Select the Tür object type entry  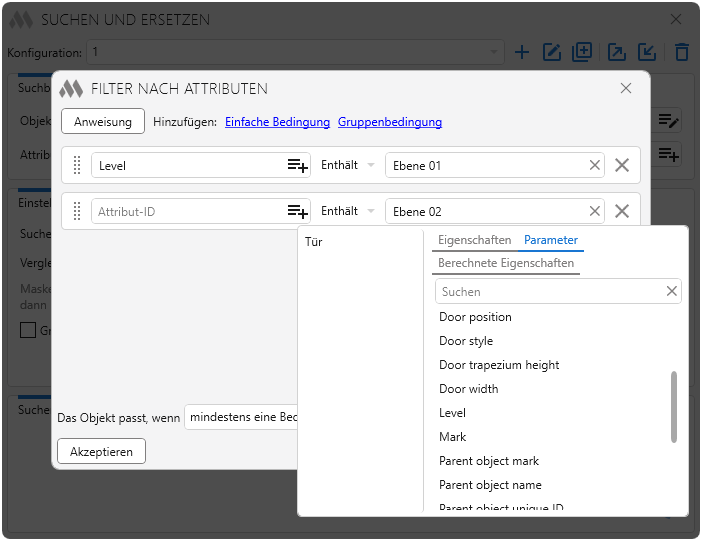click(314, 242)
